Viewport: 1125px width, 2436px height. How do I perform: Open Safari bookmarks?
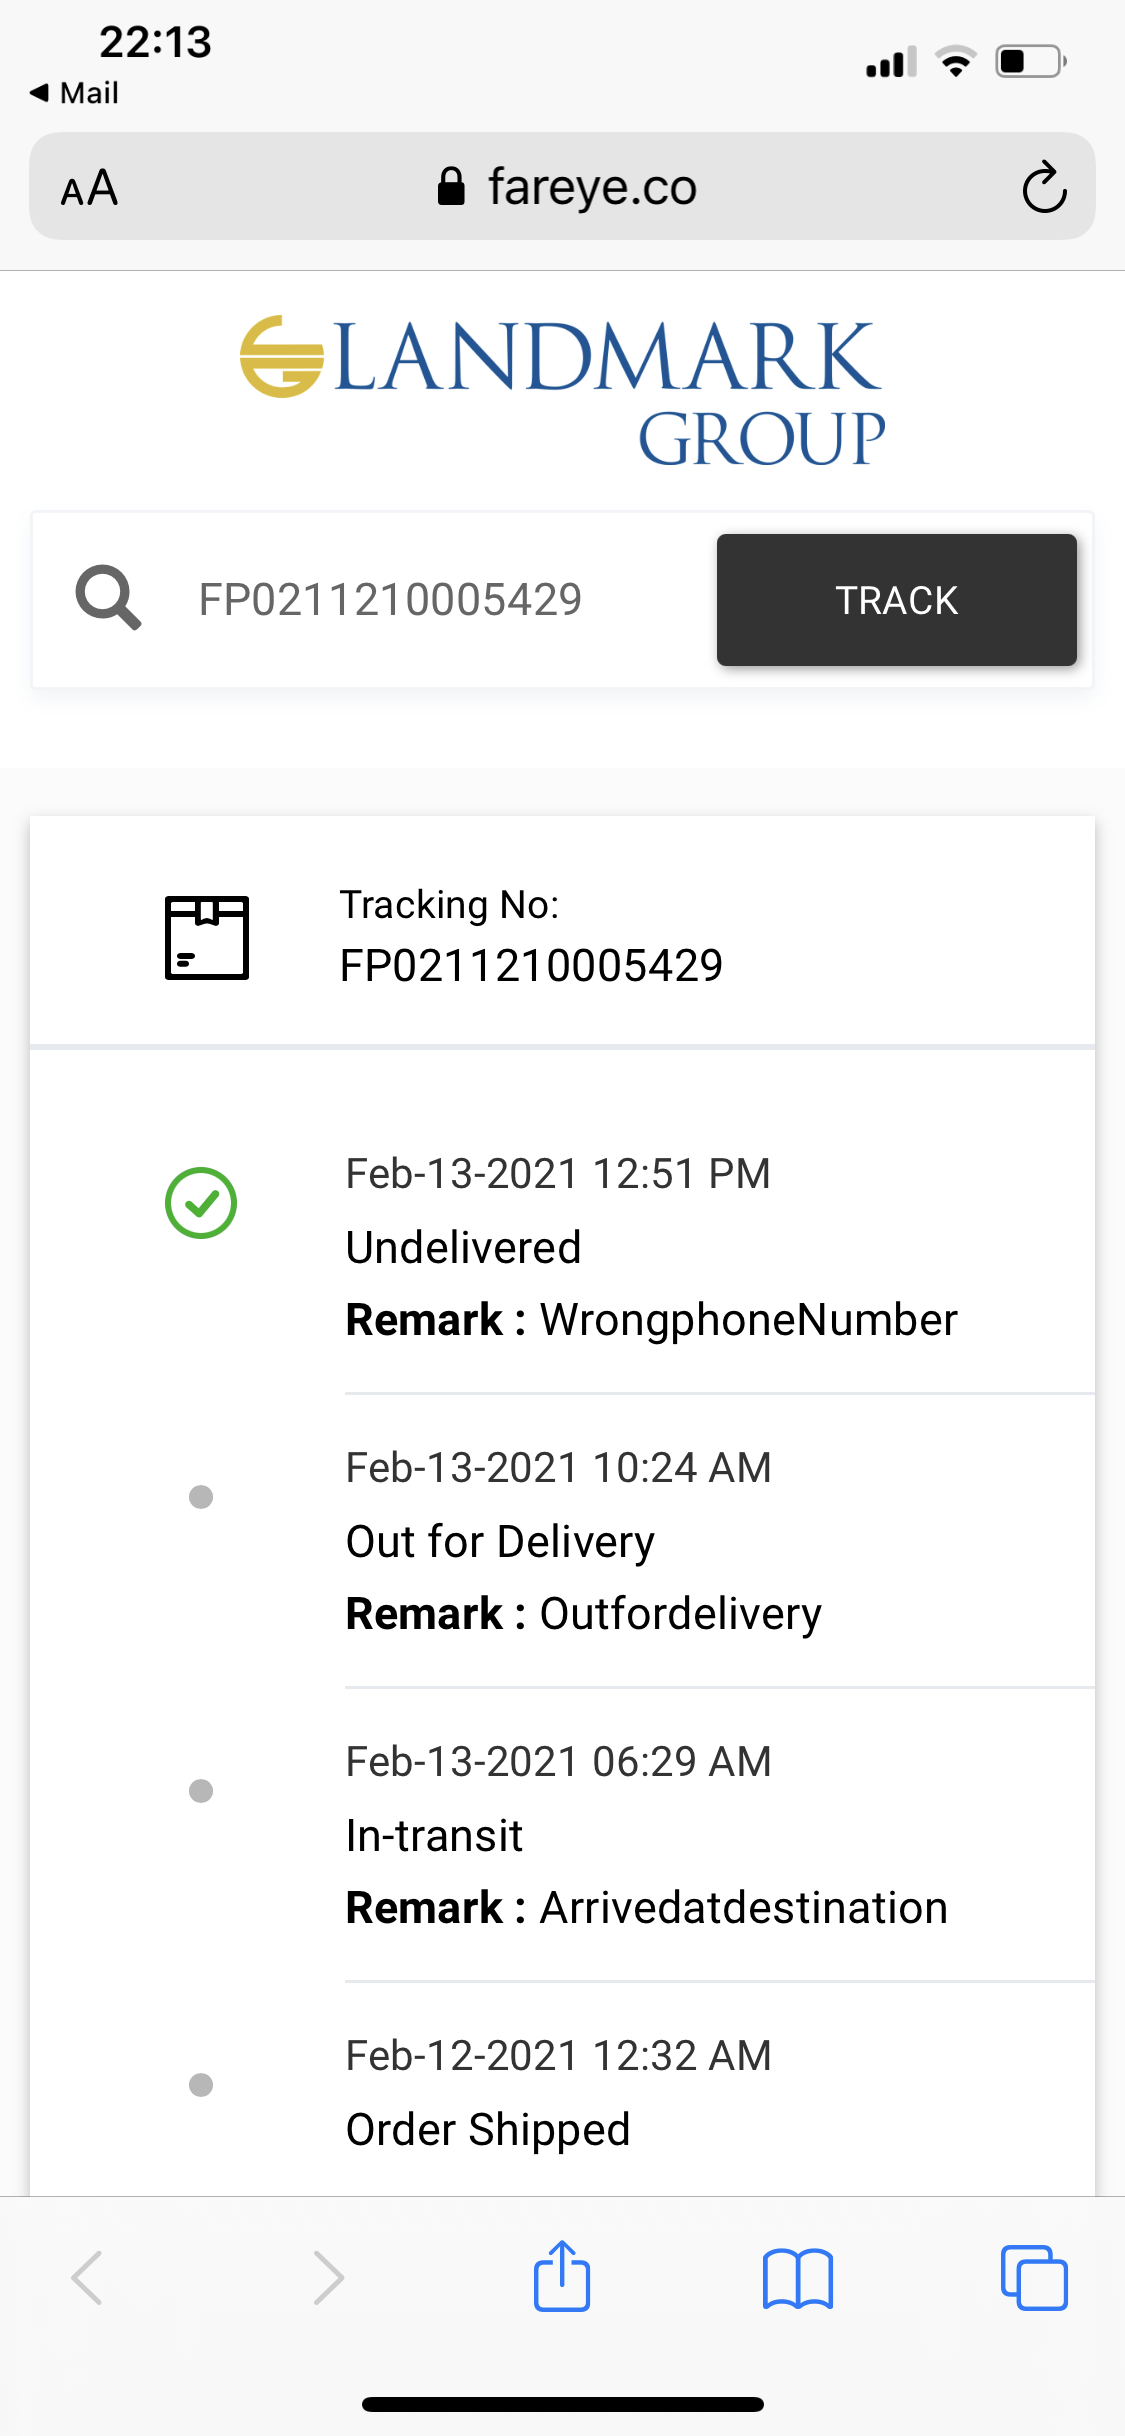[797, 2278]
